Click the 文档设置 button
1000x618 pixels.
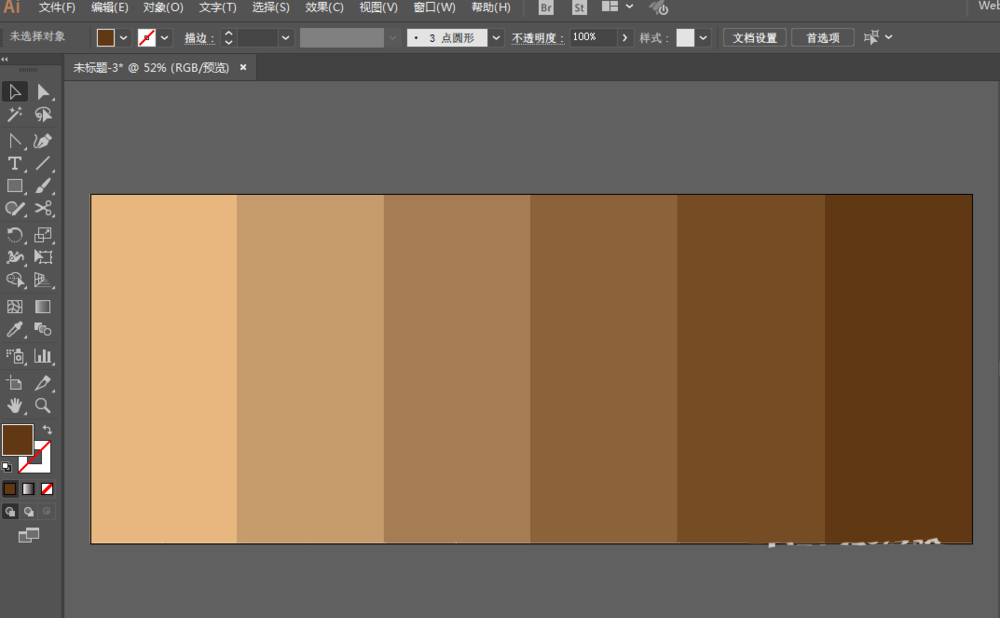tap(754, 38)
